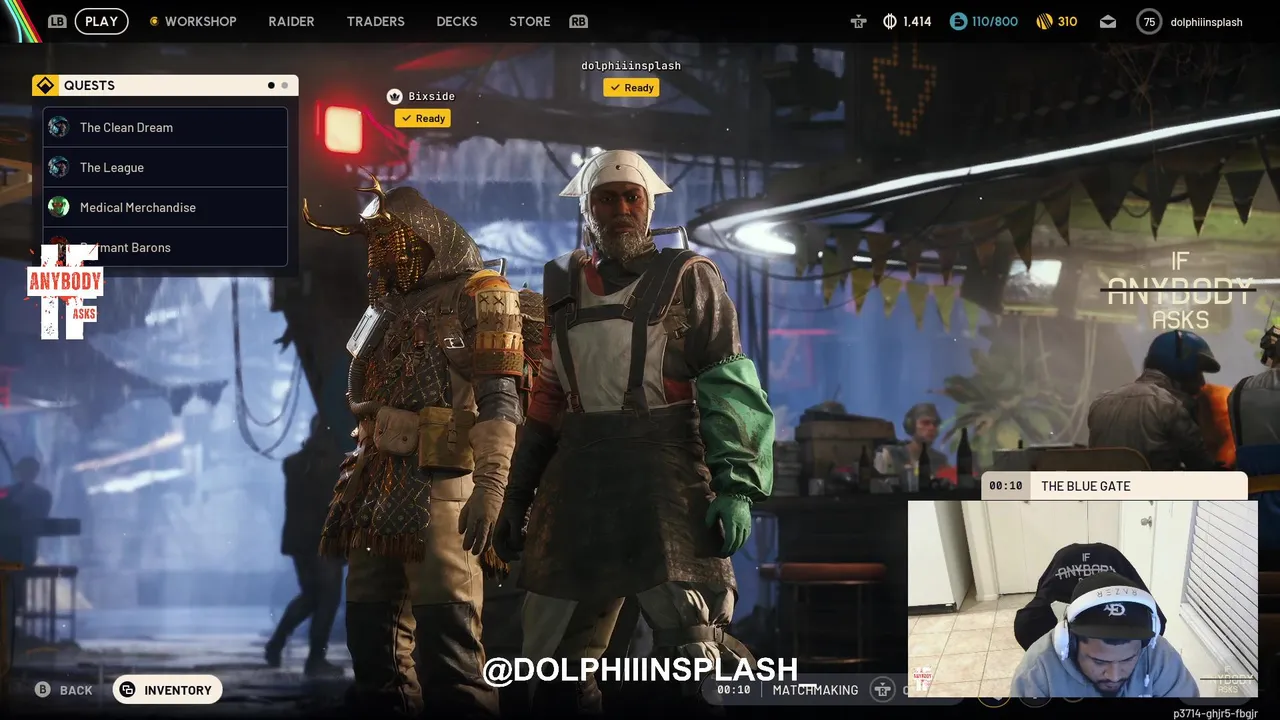Viewport: 1280px width, 720px height.
Task: Click the 1,414 coin balance
Action: point(917,21)
